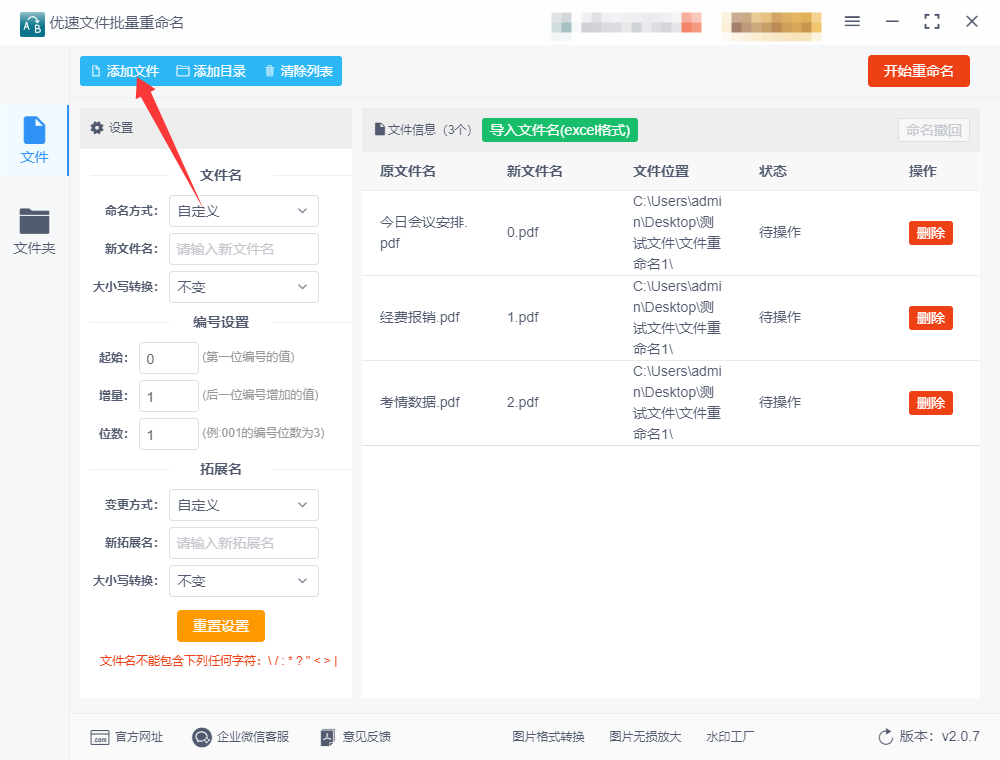Viewport: 1000px width, 760px height.
Task: Click the fullscreen toggle icon
Action: coord(932,22)
